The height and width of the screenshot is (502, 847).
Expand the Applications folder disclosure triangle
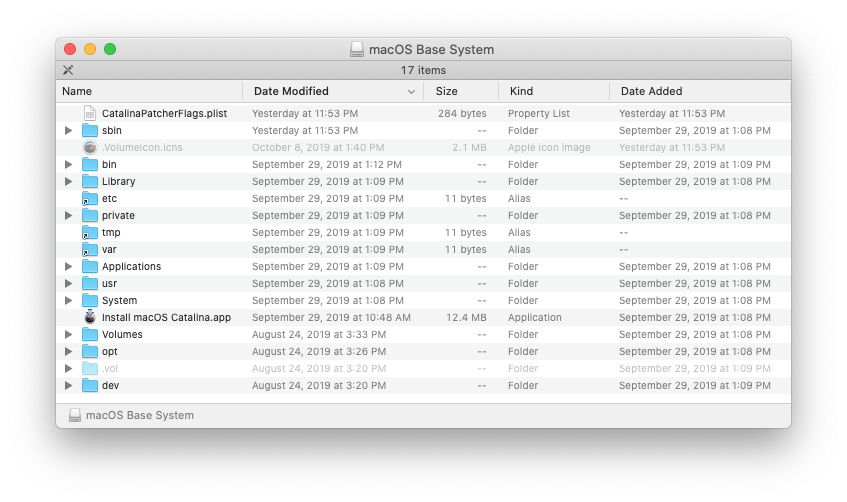pos(69,266)
